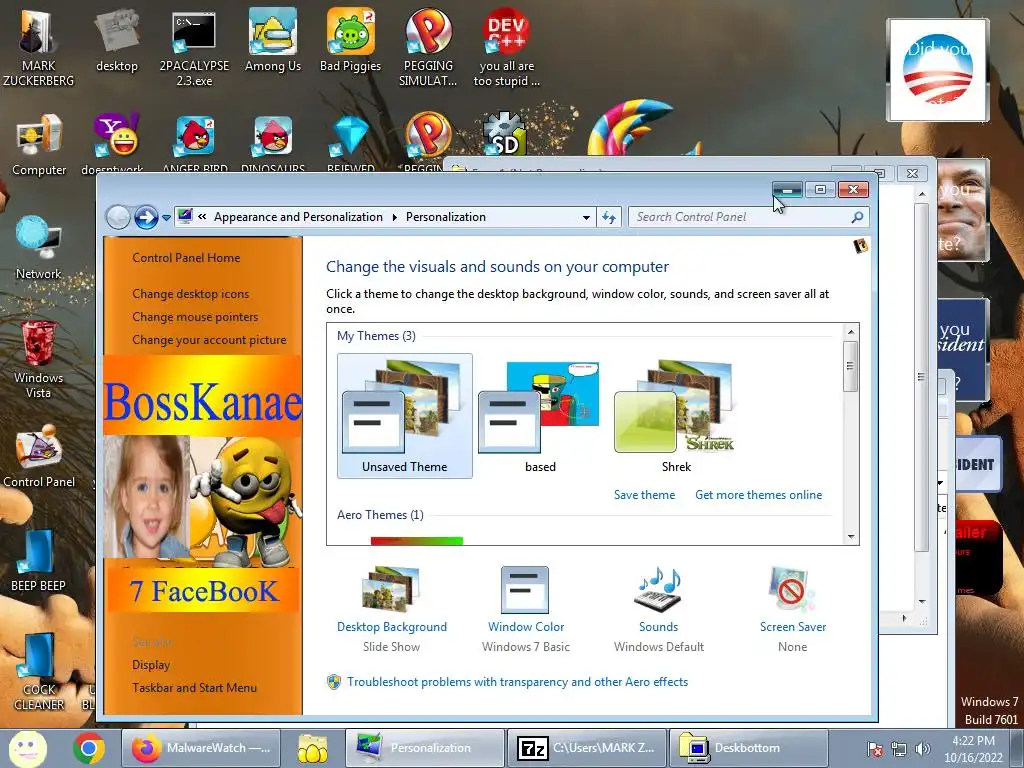Open Change your account picture link

[x=209, y=340]
